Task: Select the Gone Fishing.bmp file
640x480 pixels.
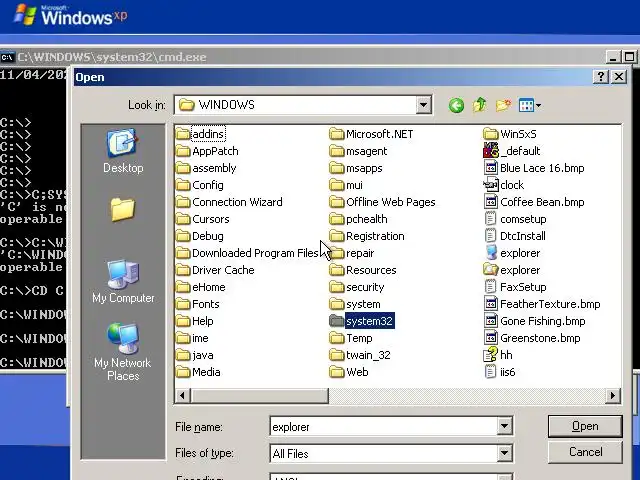Action: [x=535, y=321]
